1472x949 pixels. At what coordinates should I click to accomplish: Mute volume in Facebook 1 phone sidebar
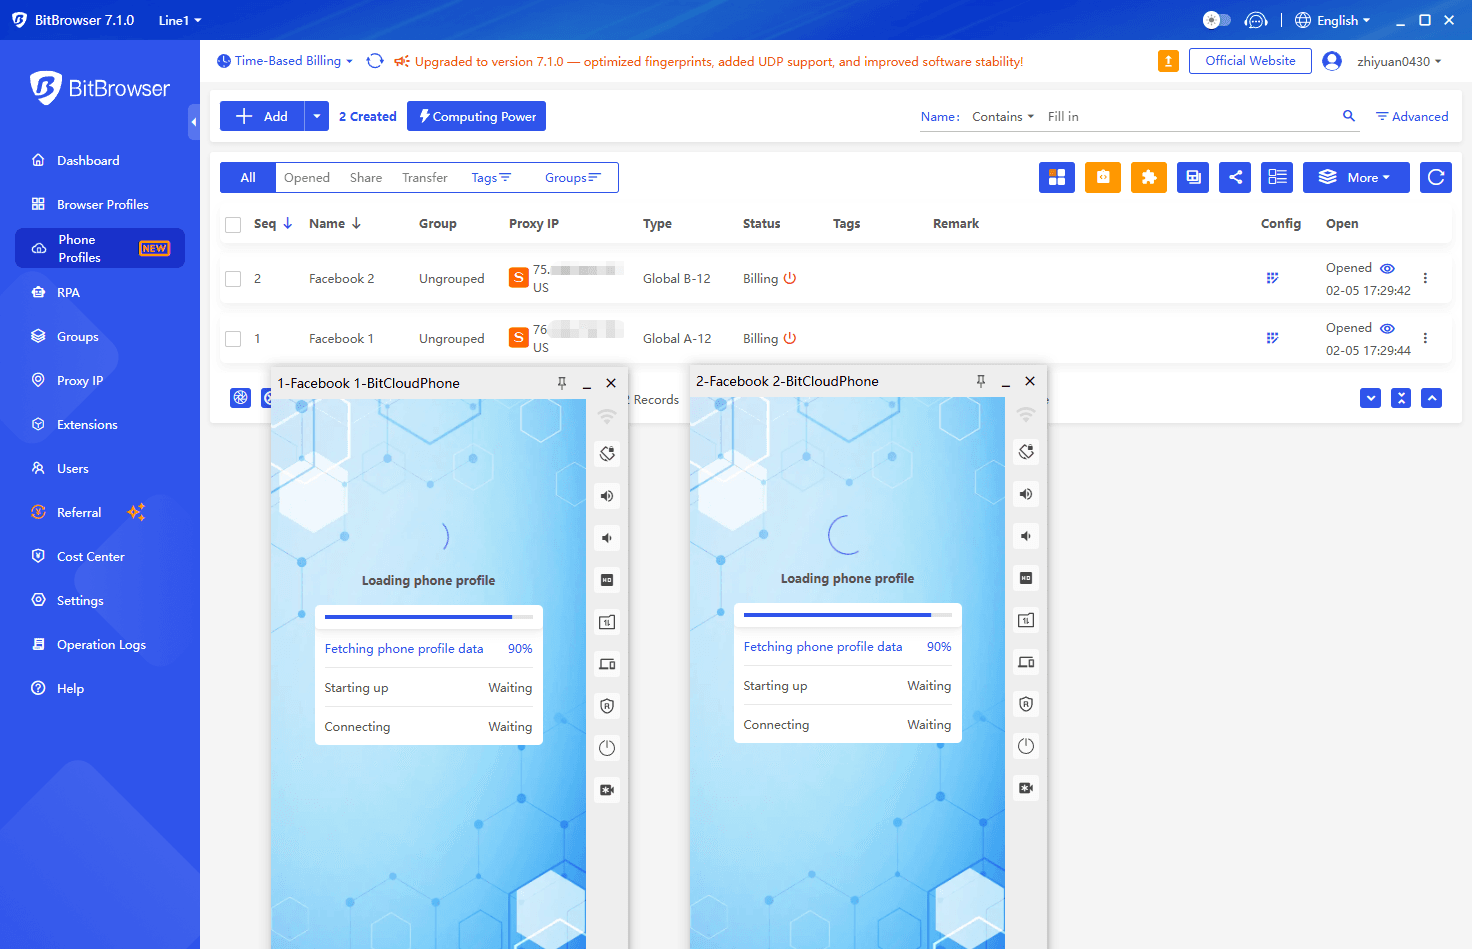pos(607,537)
